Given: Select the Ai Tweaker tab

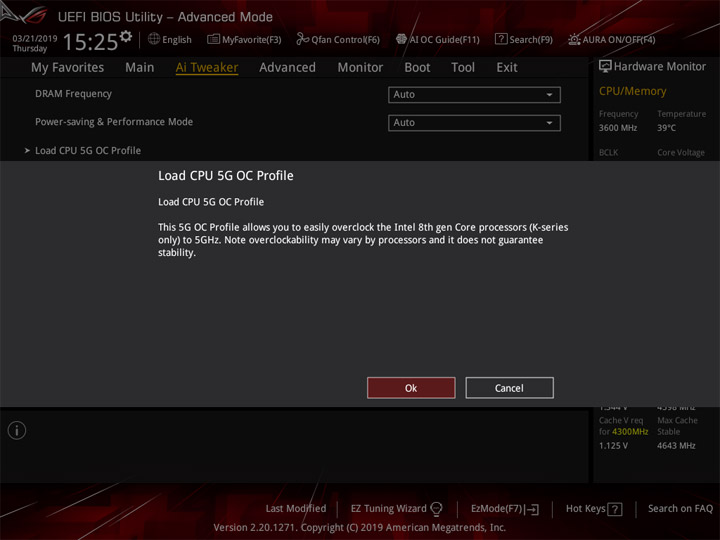Looking at the screenshot, I should pyautogui.click(x=207, y=68).
